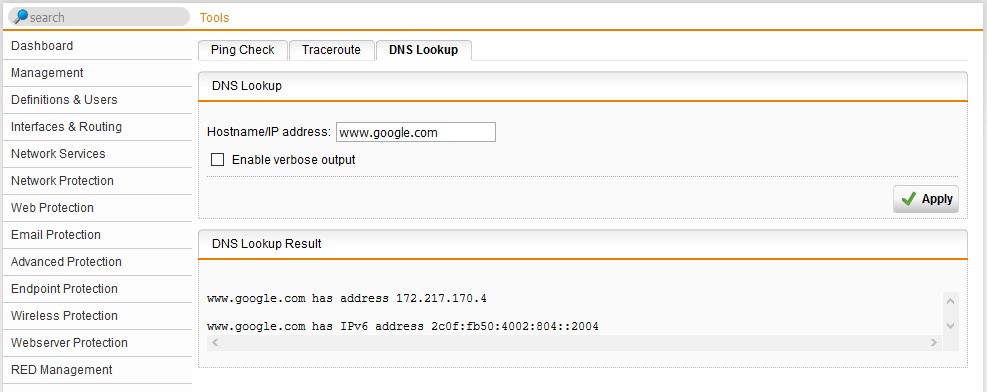Click the sidebar search field

pyautogui.click(x=99, y=17)
